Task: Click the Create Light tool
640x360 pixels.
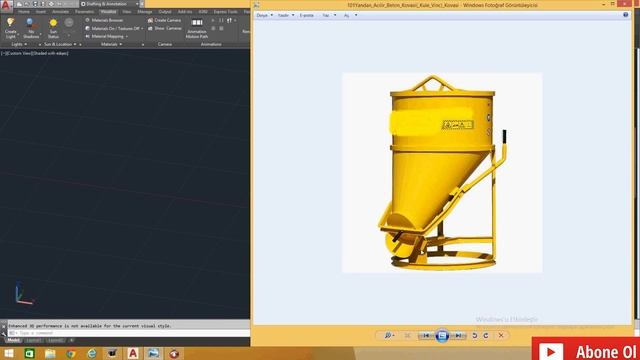Action: (x=11, y=28)
